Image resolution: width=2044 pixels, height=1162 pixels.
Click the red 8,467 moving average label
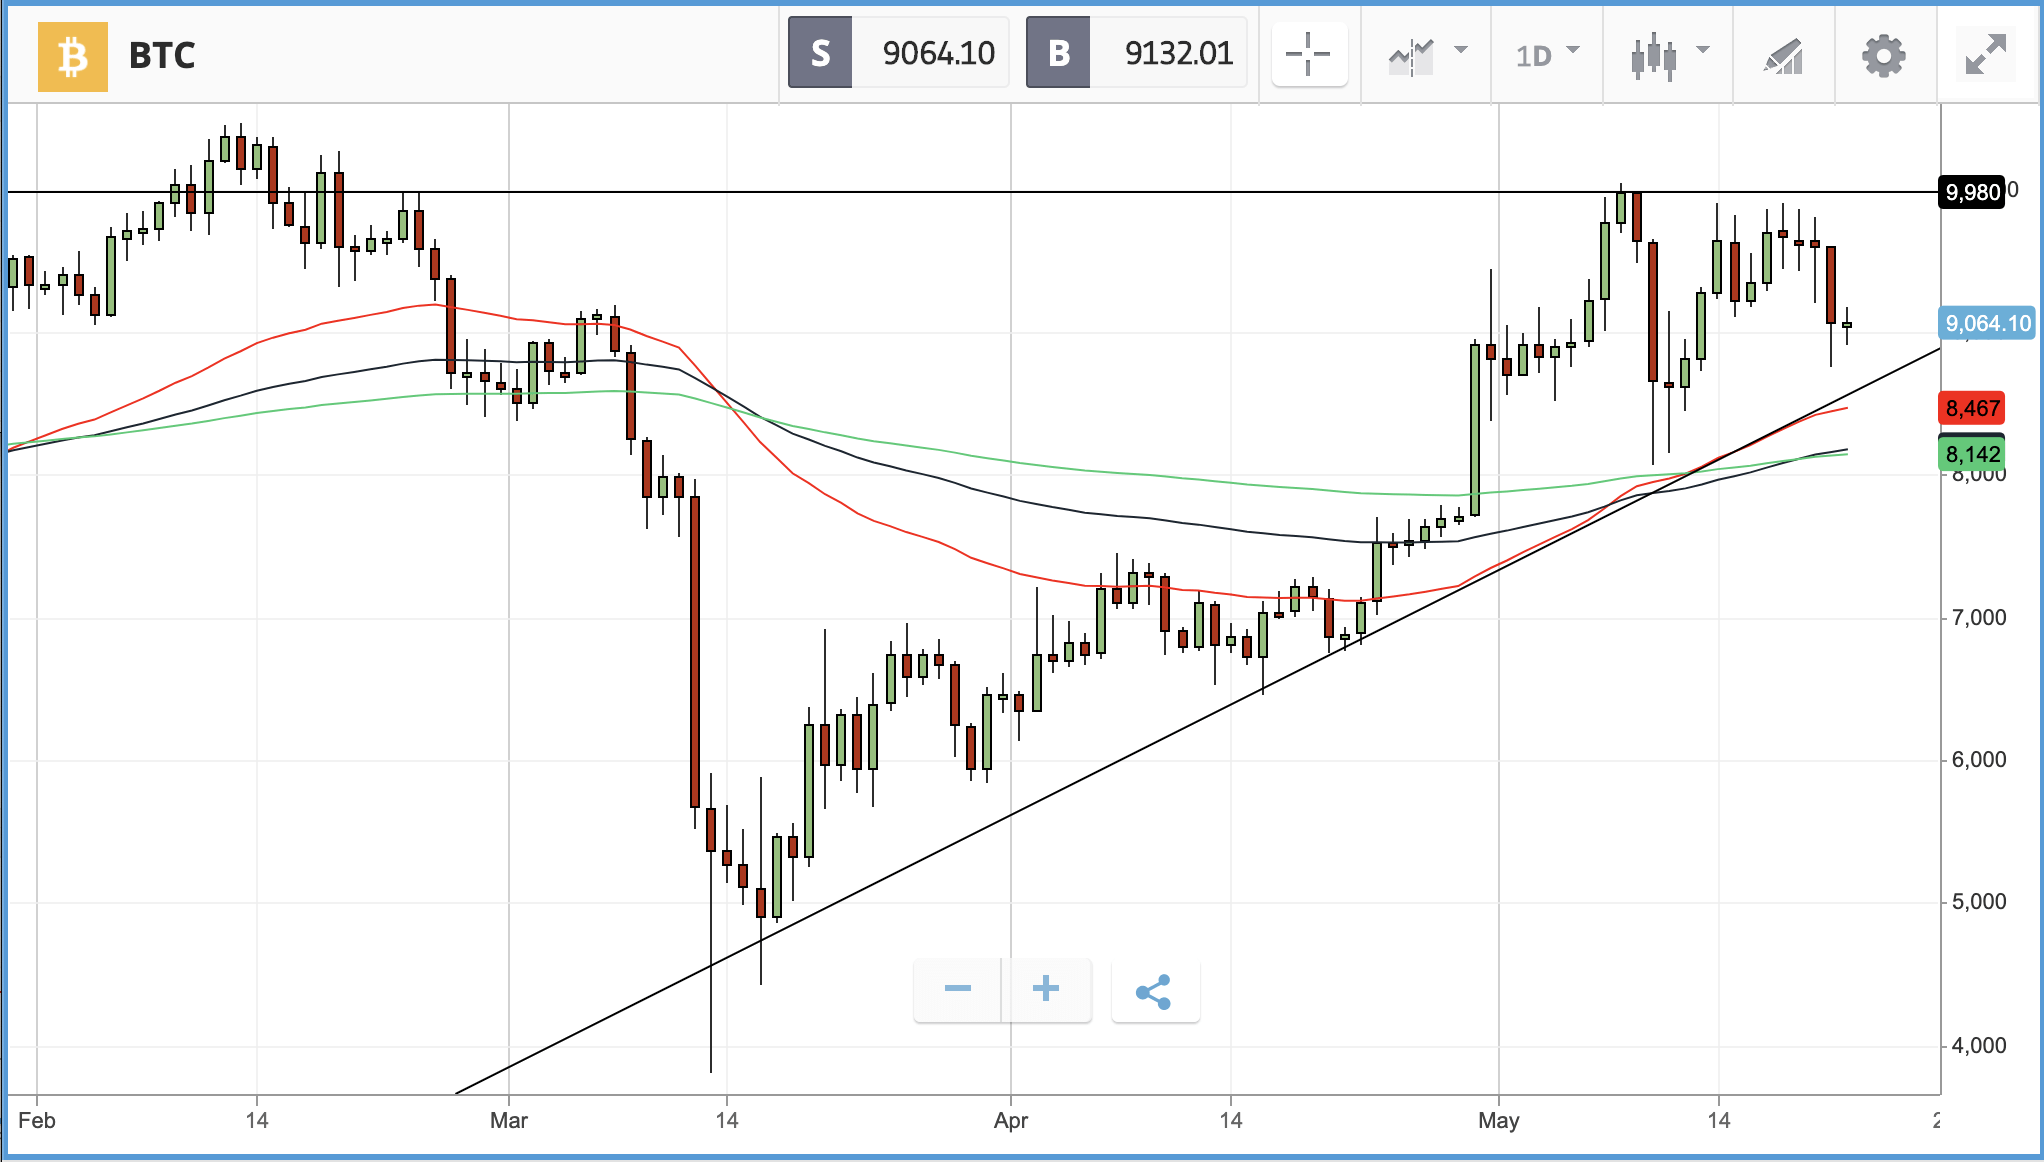tap(1972, 408)
